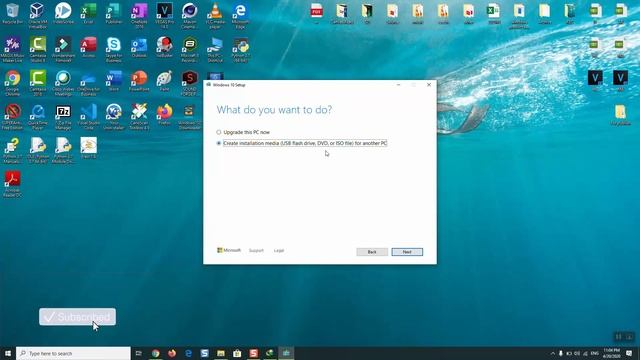Image resolution: width=640 pixels, height=360 pixels.
Task: Select the PowerPoint desktop shortcut
Action: click(139, 81)
